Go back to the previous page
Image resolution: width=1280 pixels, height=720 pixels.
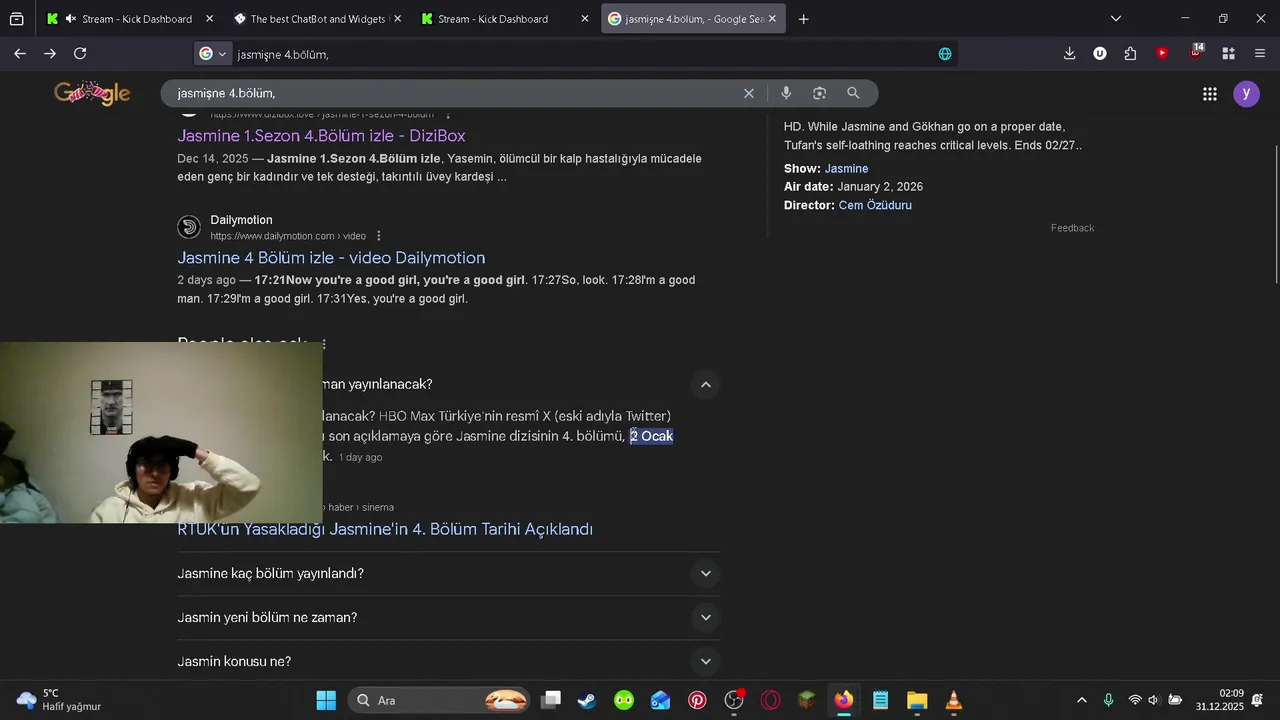pyautogui.click(x=20, y=53)
